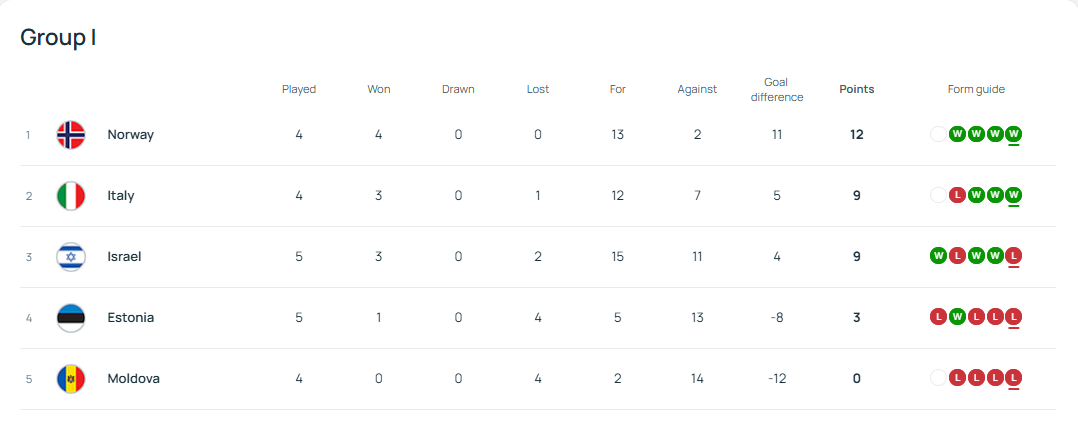
Task: Click Estonia's green win form badge
Action: (x=957, y=317)
